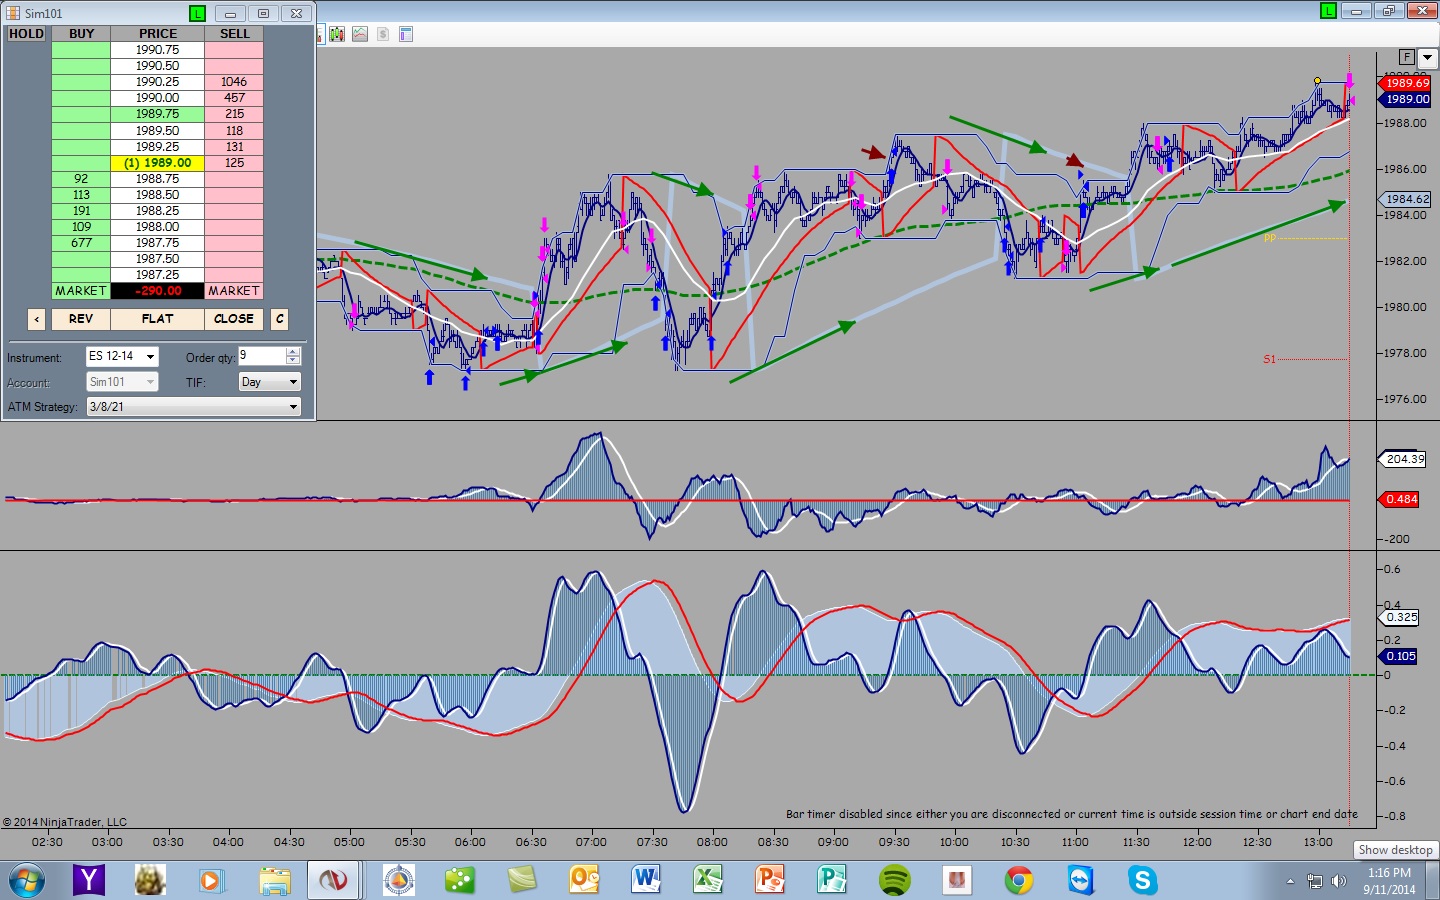Image resolution: width=1440 pixels, height=900 pixels.
Task: Click sell cell showing 118 at 1989.50
Action: click(234, 131)
